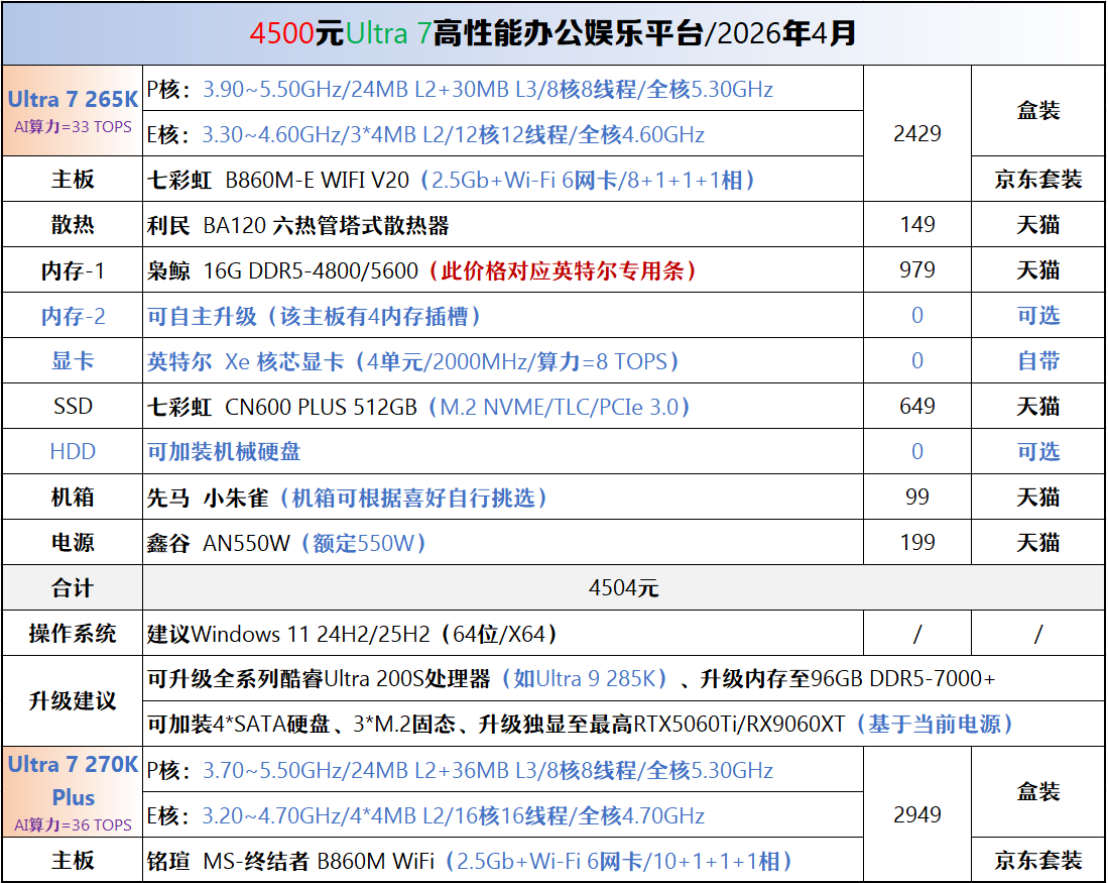The width and height of the screenshot is (1108, 883).
Task: Click 可选 in the HDD row
Action: click(x=1038, y=451)
